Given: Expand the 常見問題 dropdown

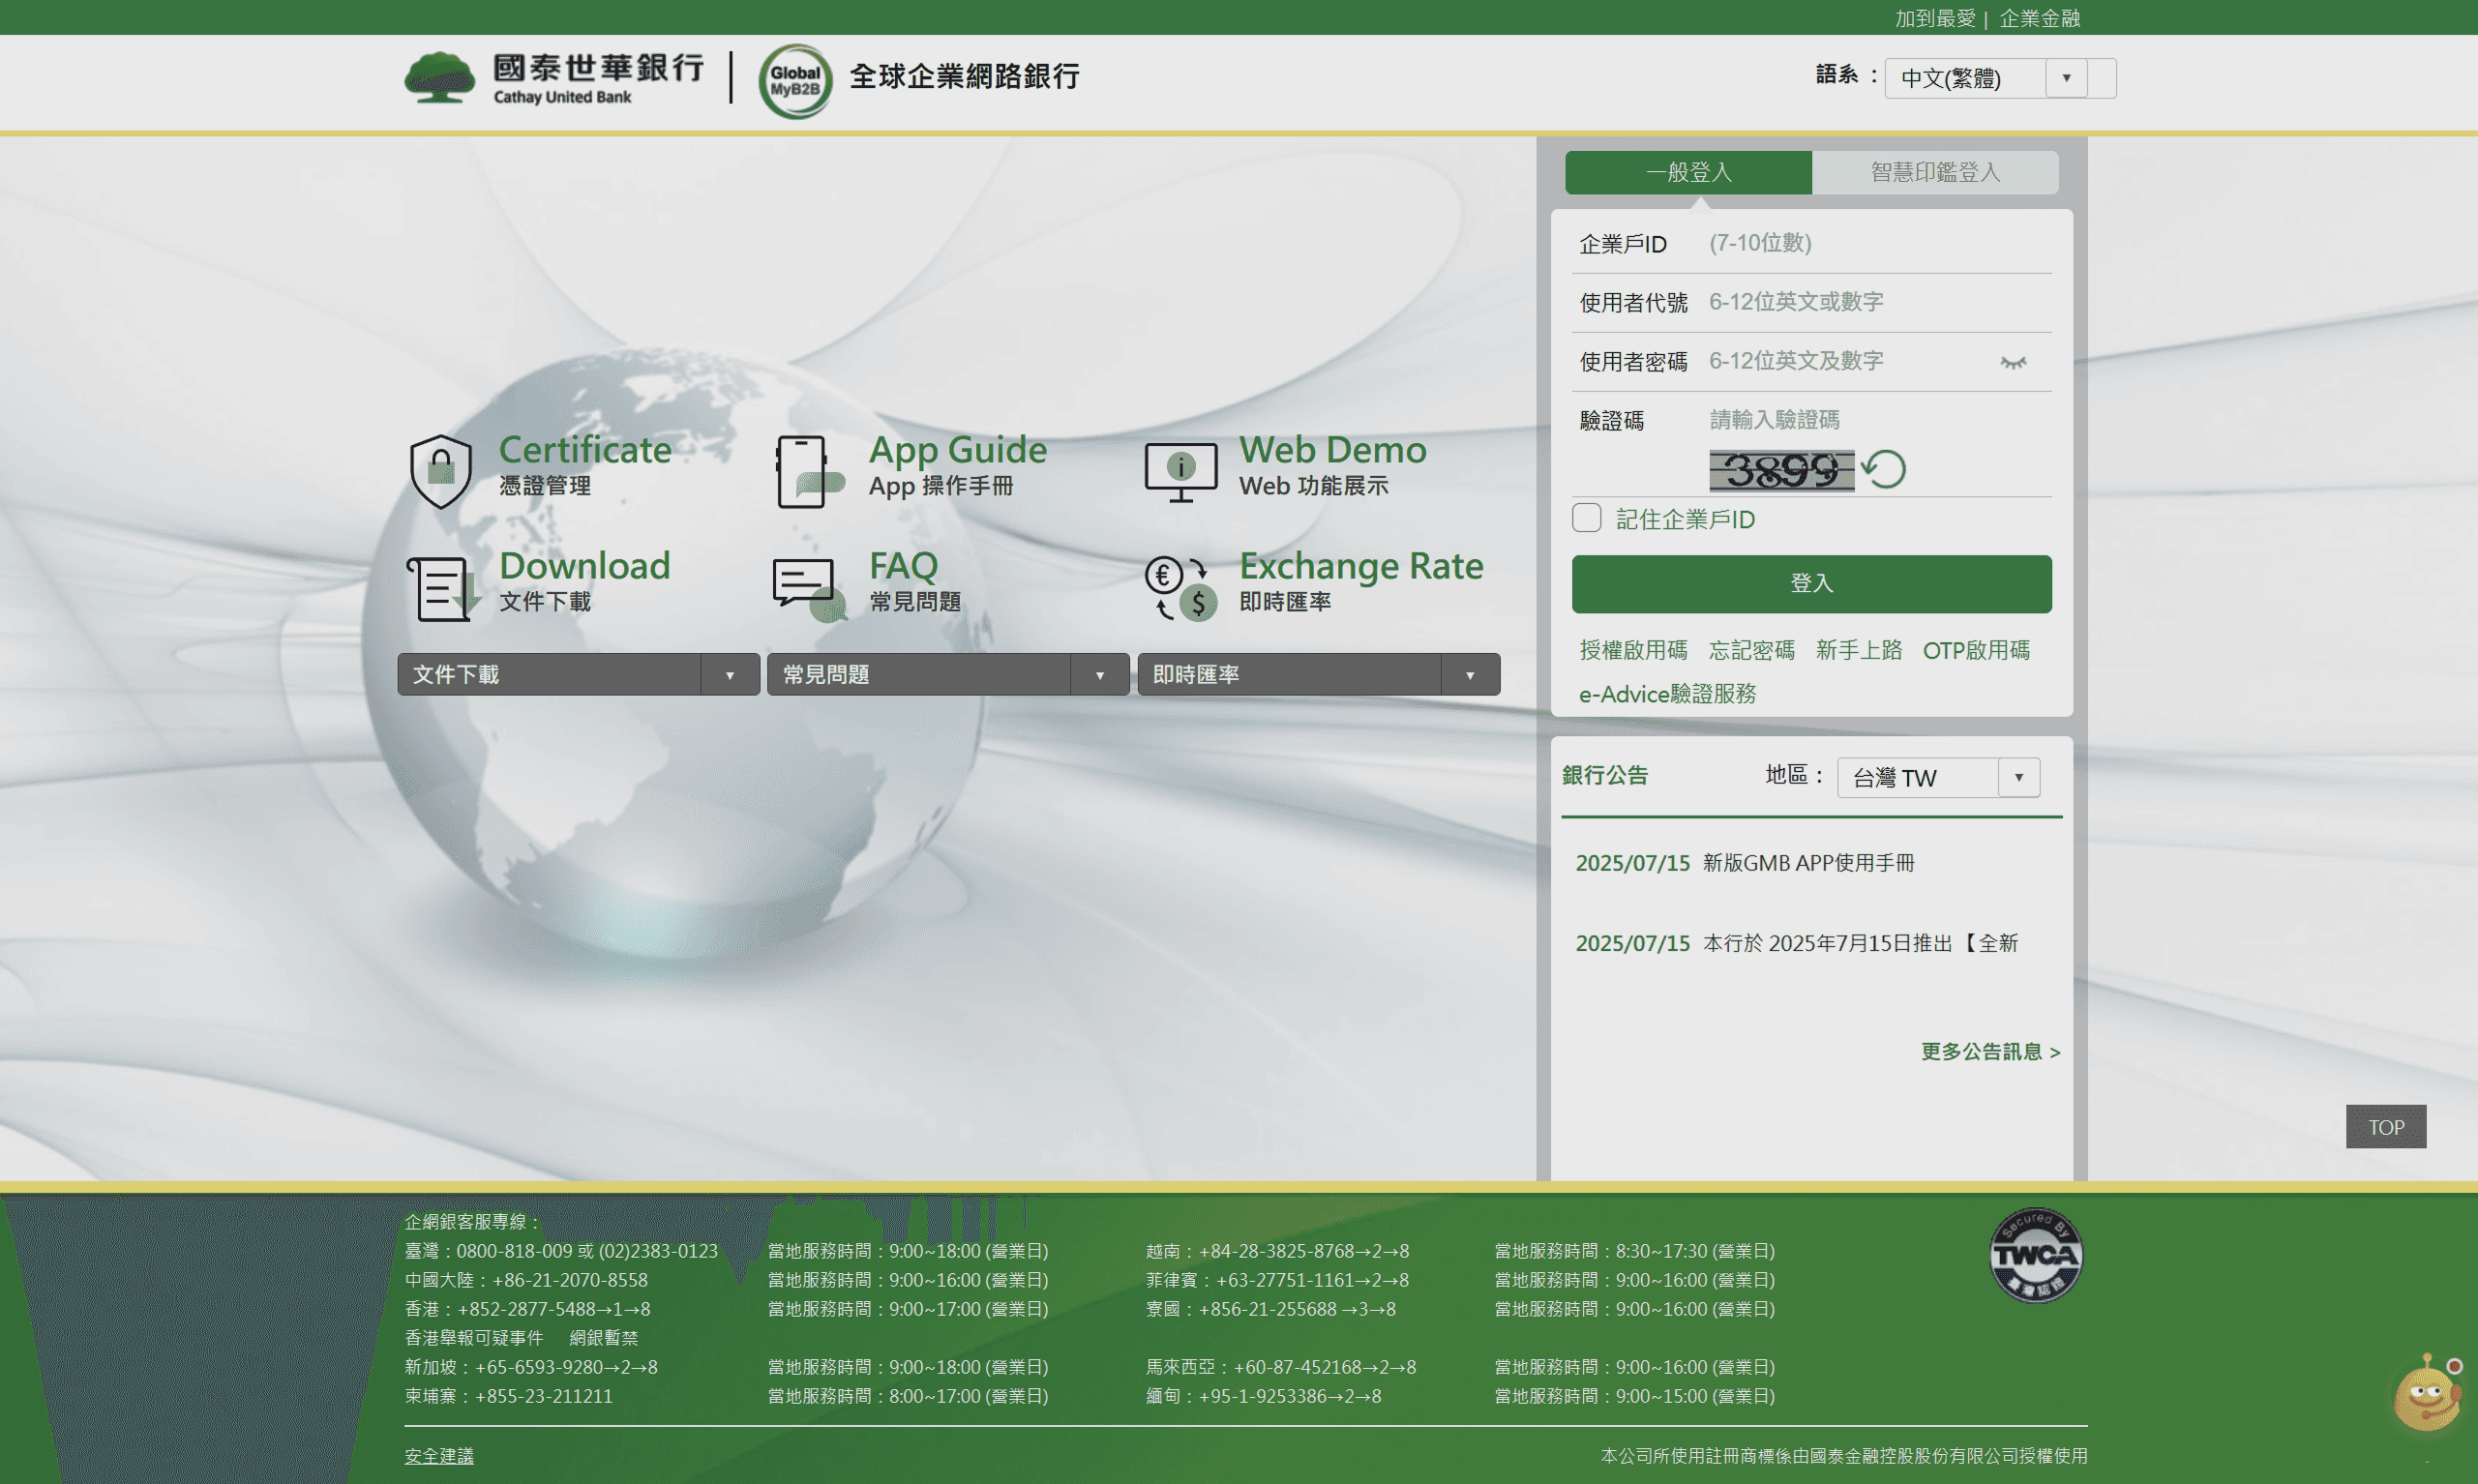Looking at the screenshot, I should pos(947,674).
